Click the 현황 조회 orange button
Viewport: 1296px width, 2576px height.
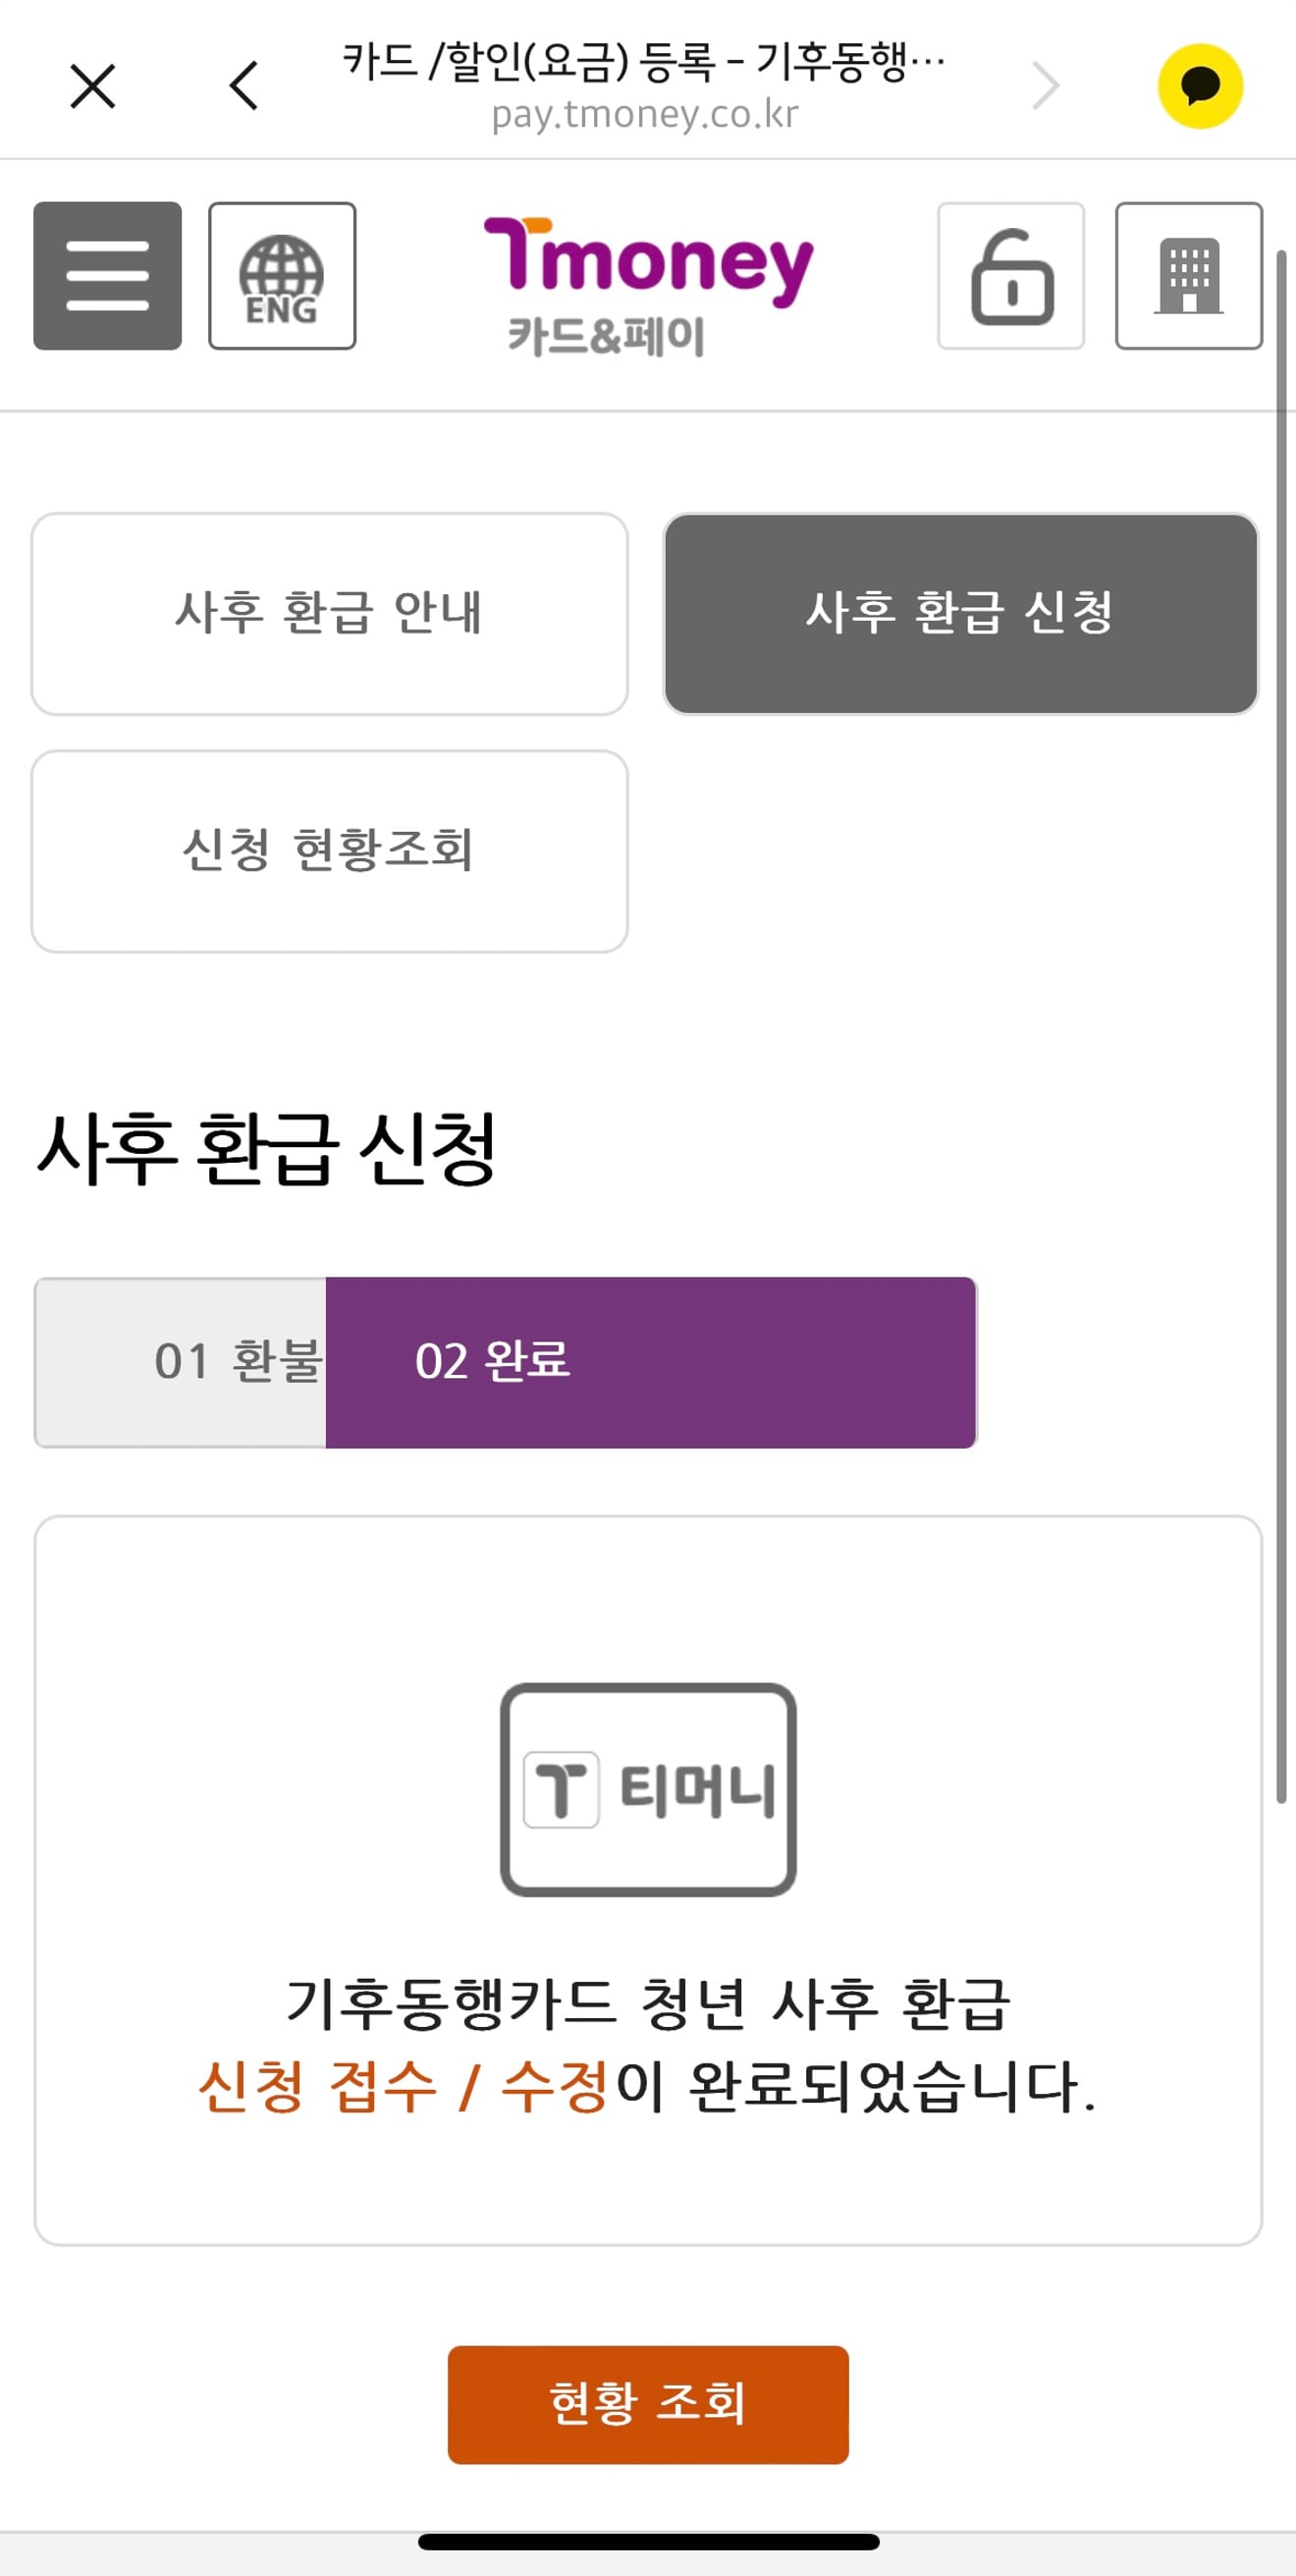point(648,2404)
